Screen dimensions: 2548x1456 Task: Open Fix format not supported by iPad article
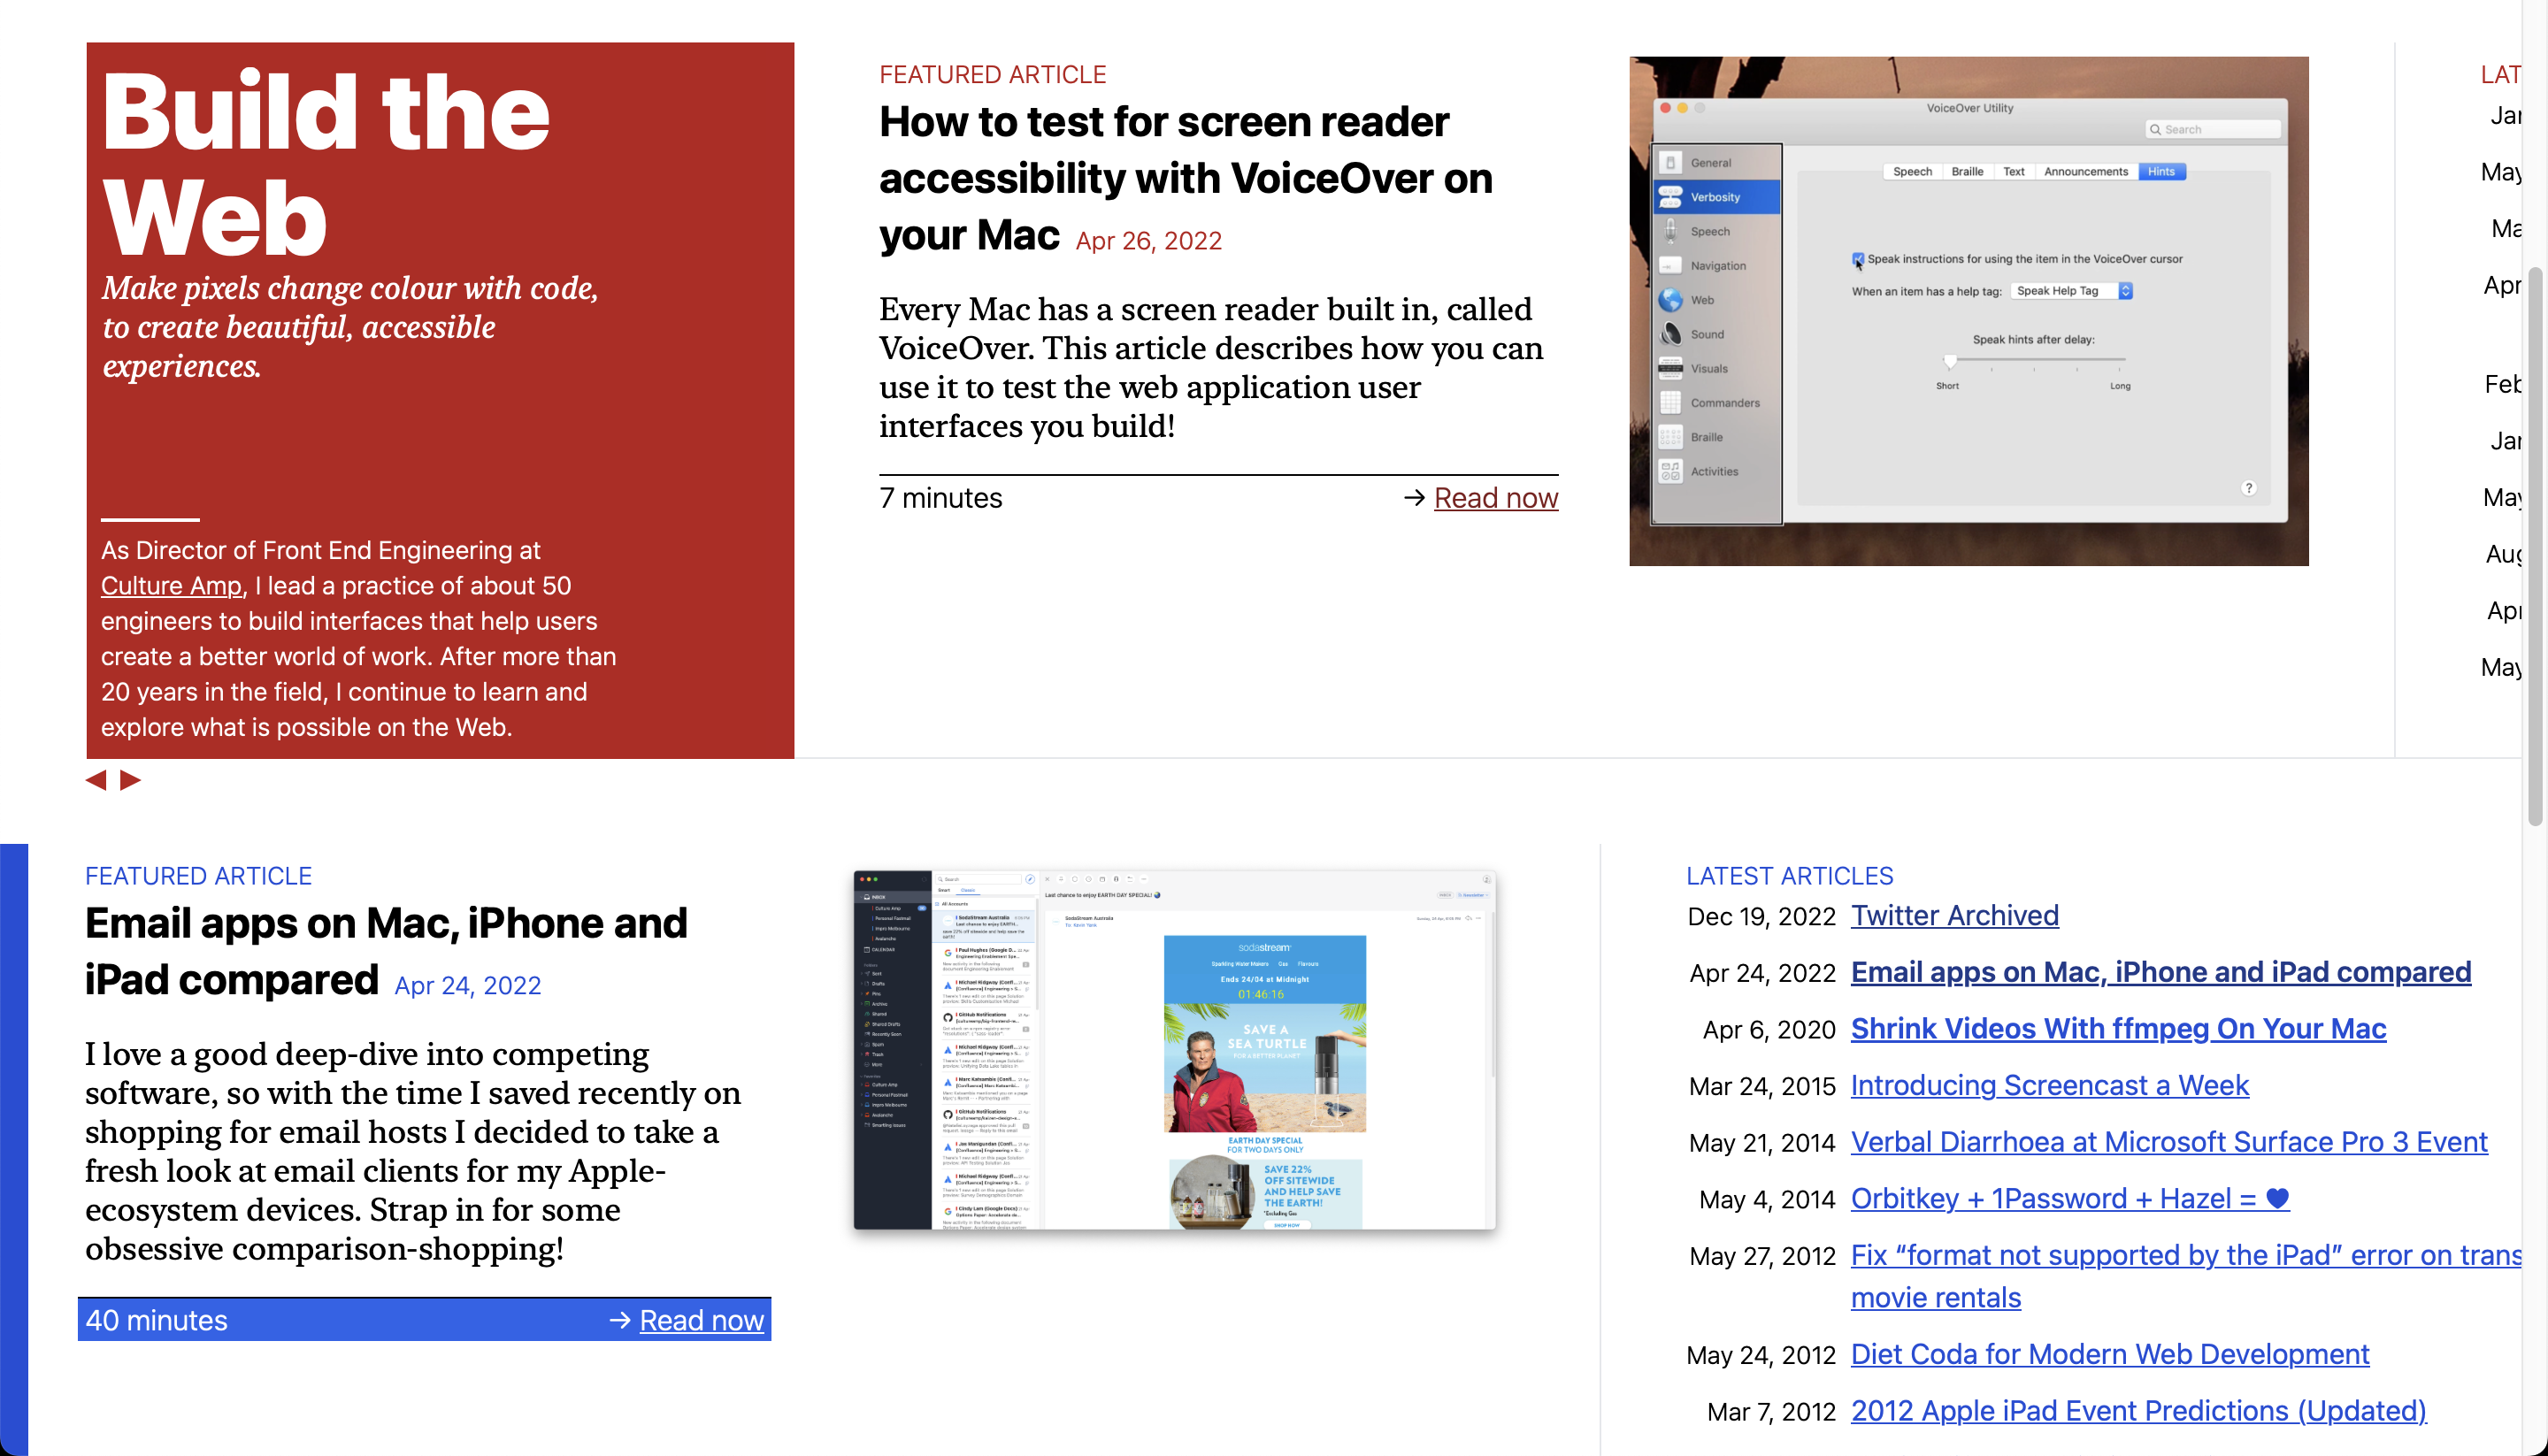point(2185,1276)
